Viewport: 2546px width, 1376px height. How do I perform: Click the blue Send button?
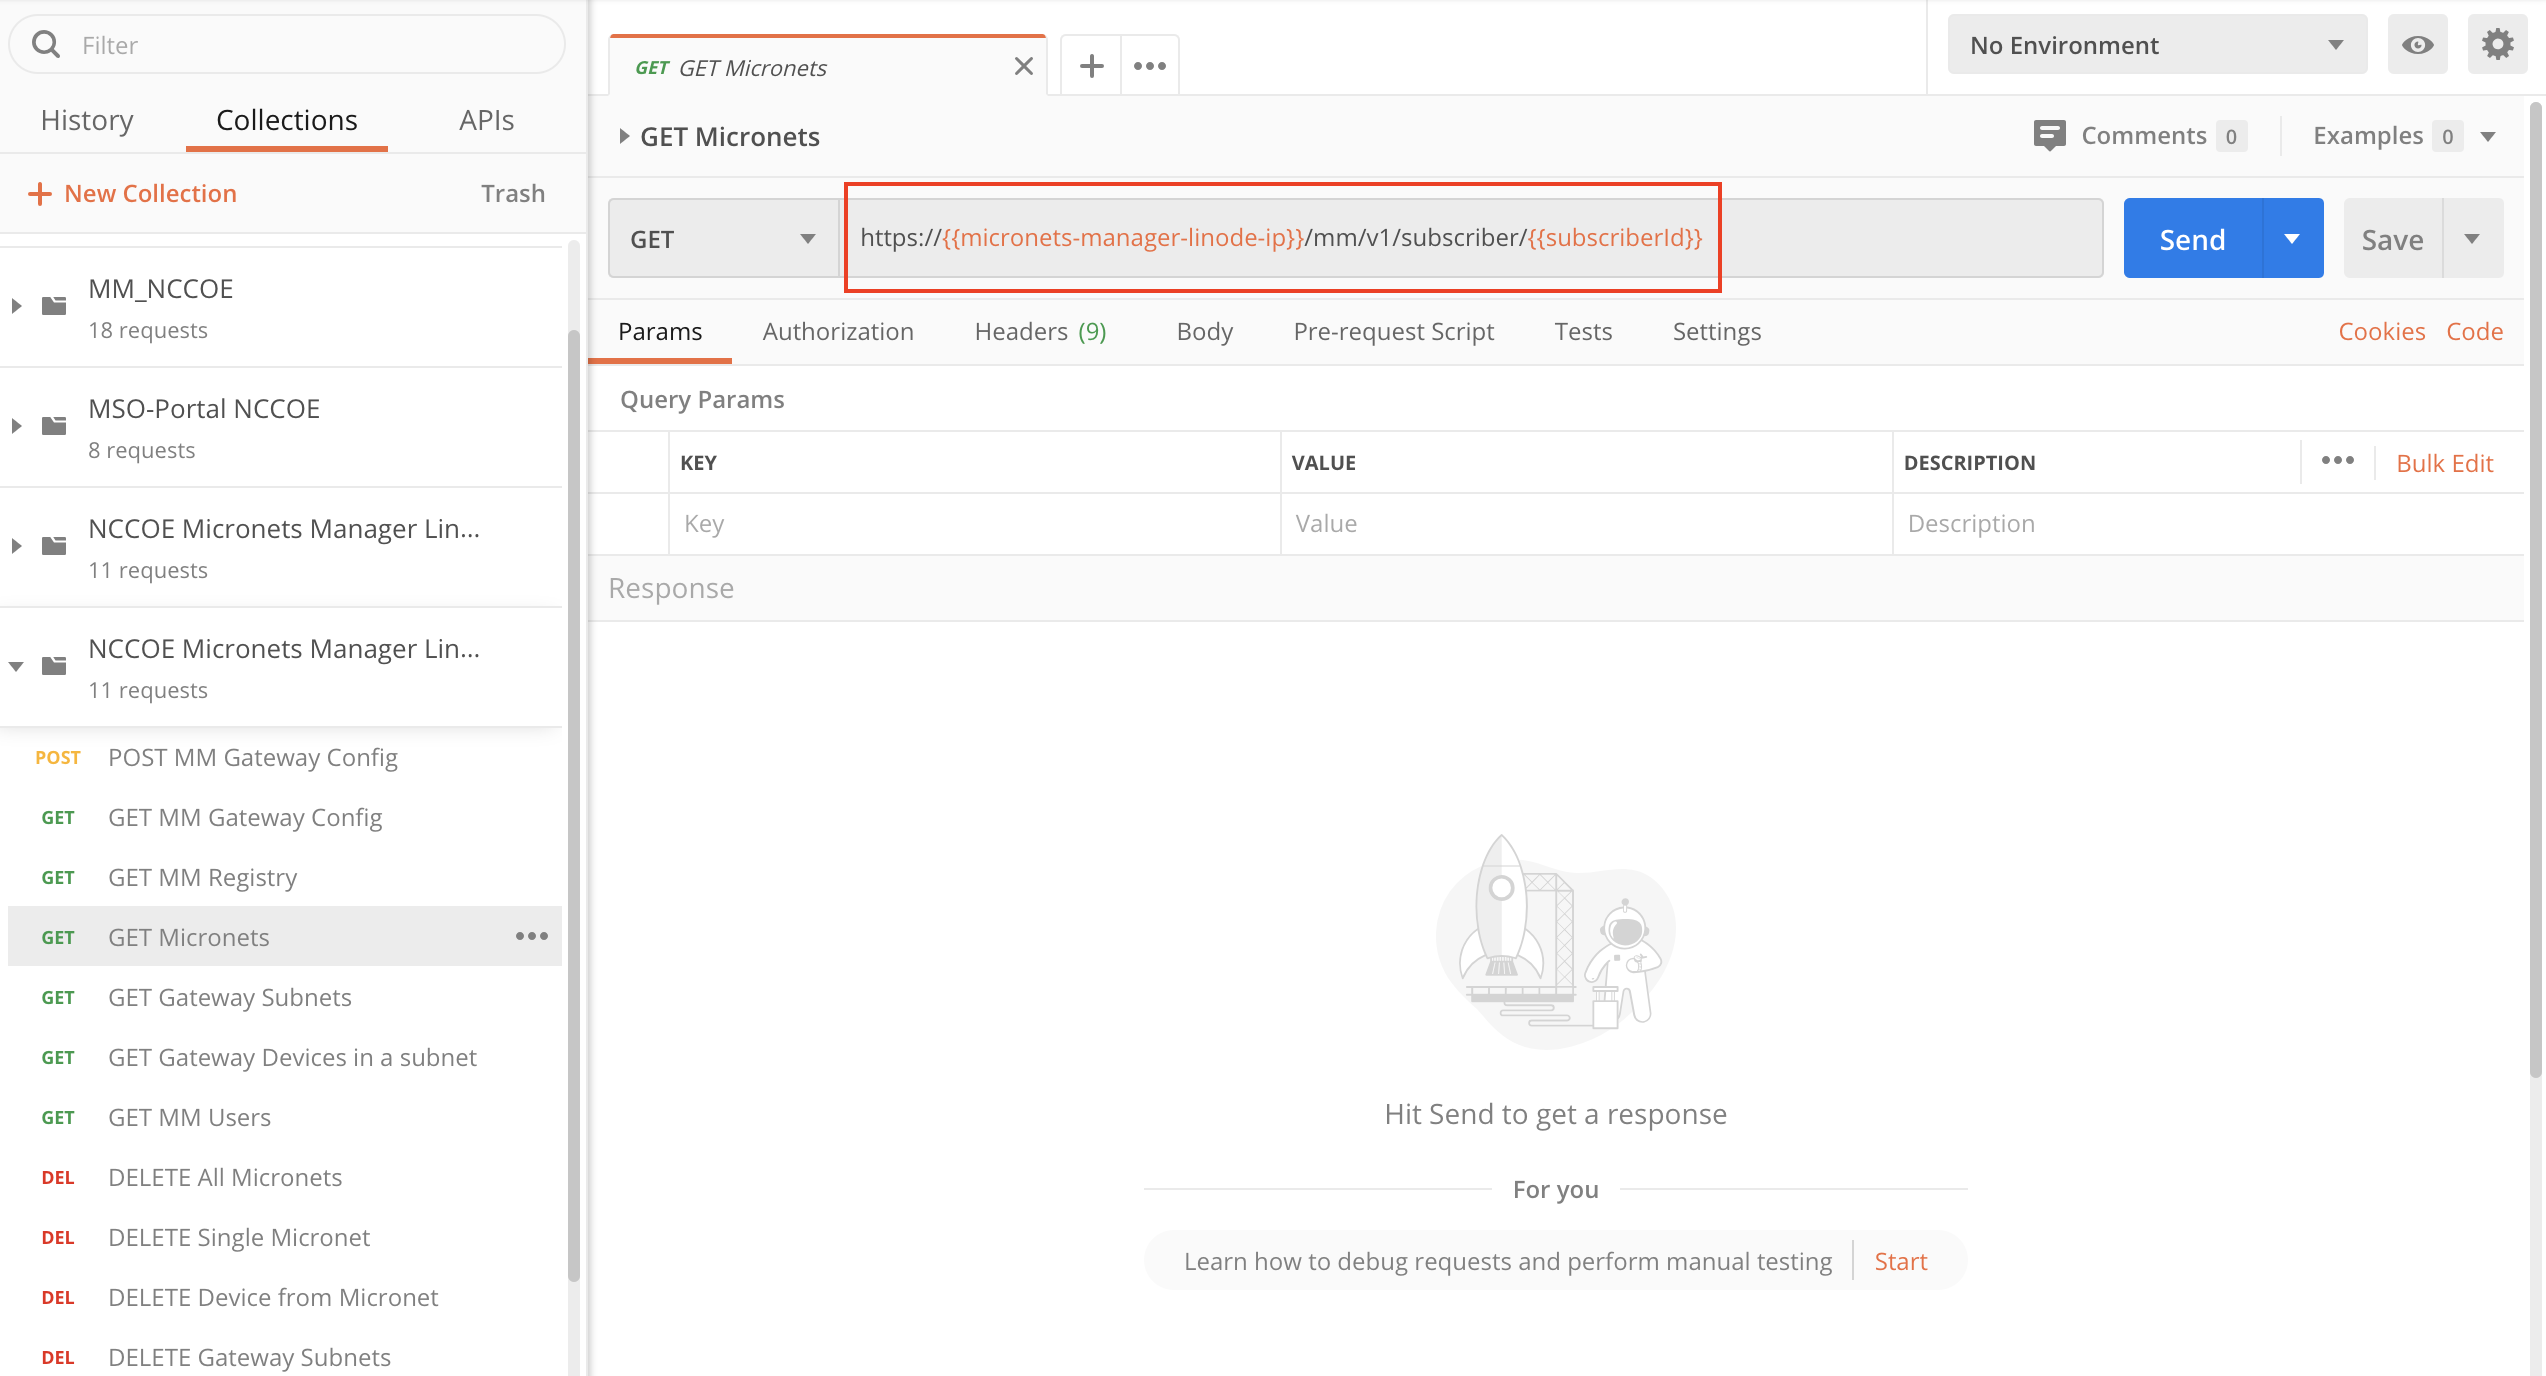(x=2192, y=239)
